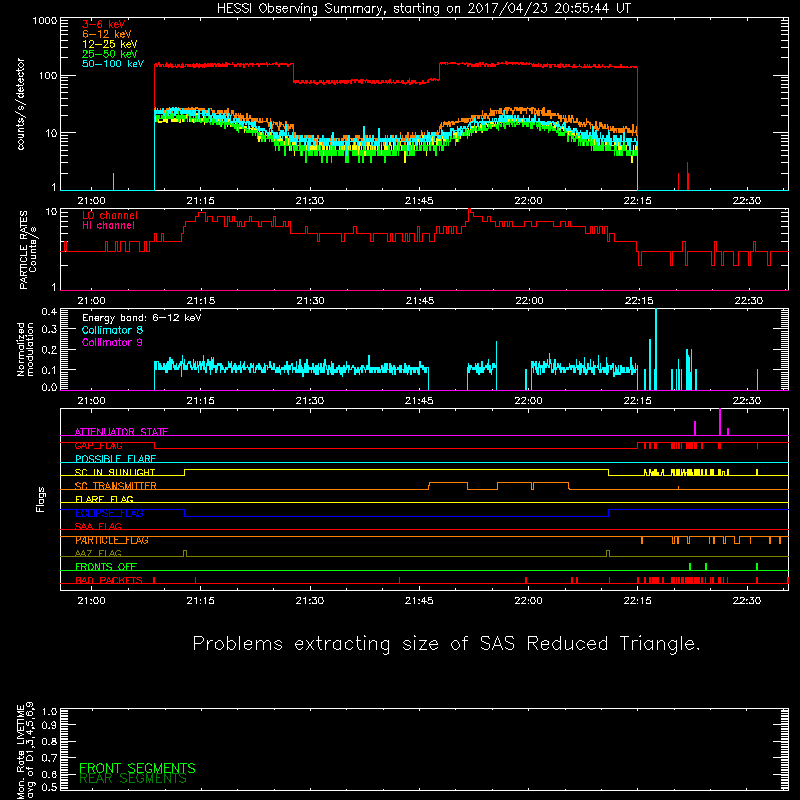Select the SC_IN_SUNLIGHT flag label
The height and width of the screenshot is (800, 800).
[115, 472]
